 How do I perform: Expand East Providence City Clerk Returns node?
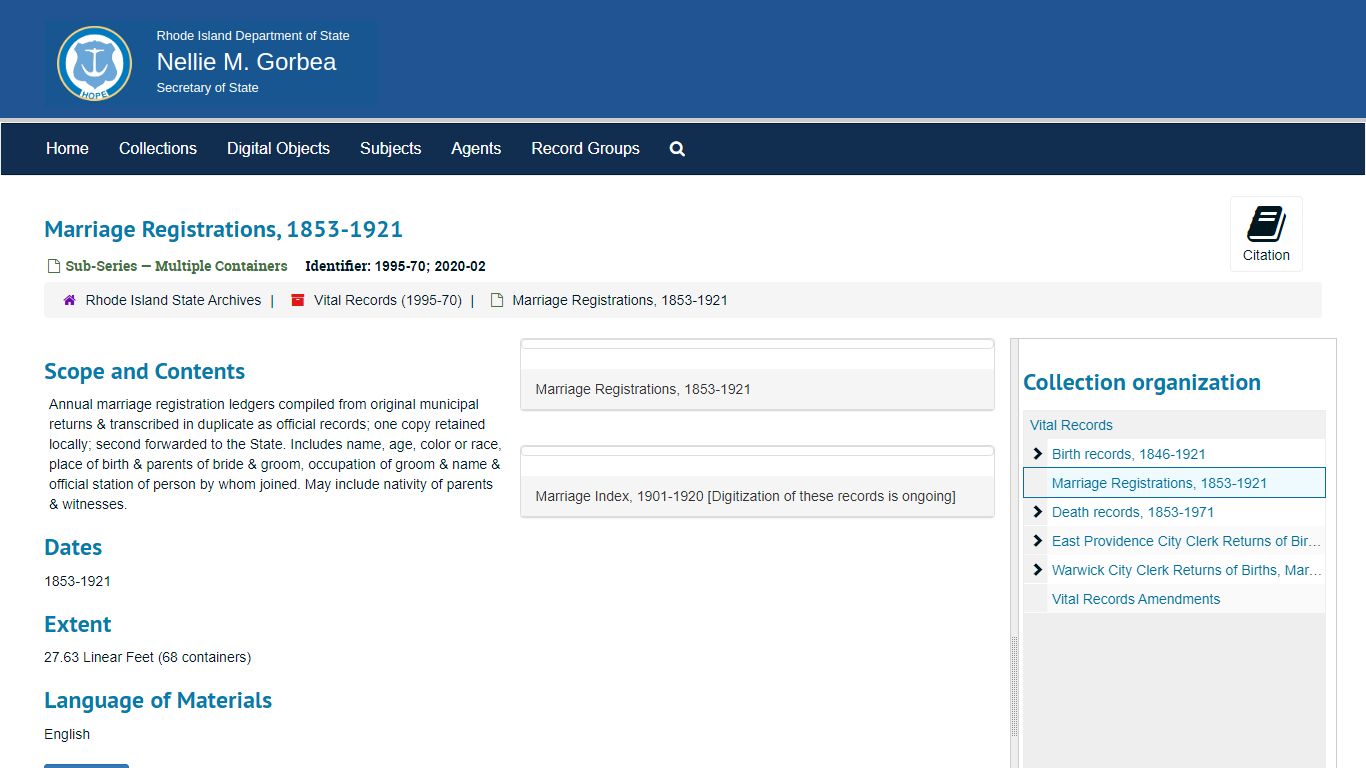click(x=1037, y=541)
